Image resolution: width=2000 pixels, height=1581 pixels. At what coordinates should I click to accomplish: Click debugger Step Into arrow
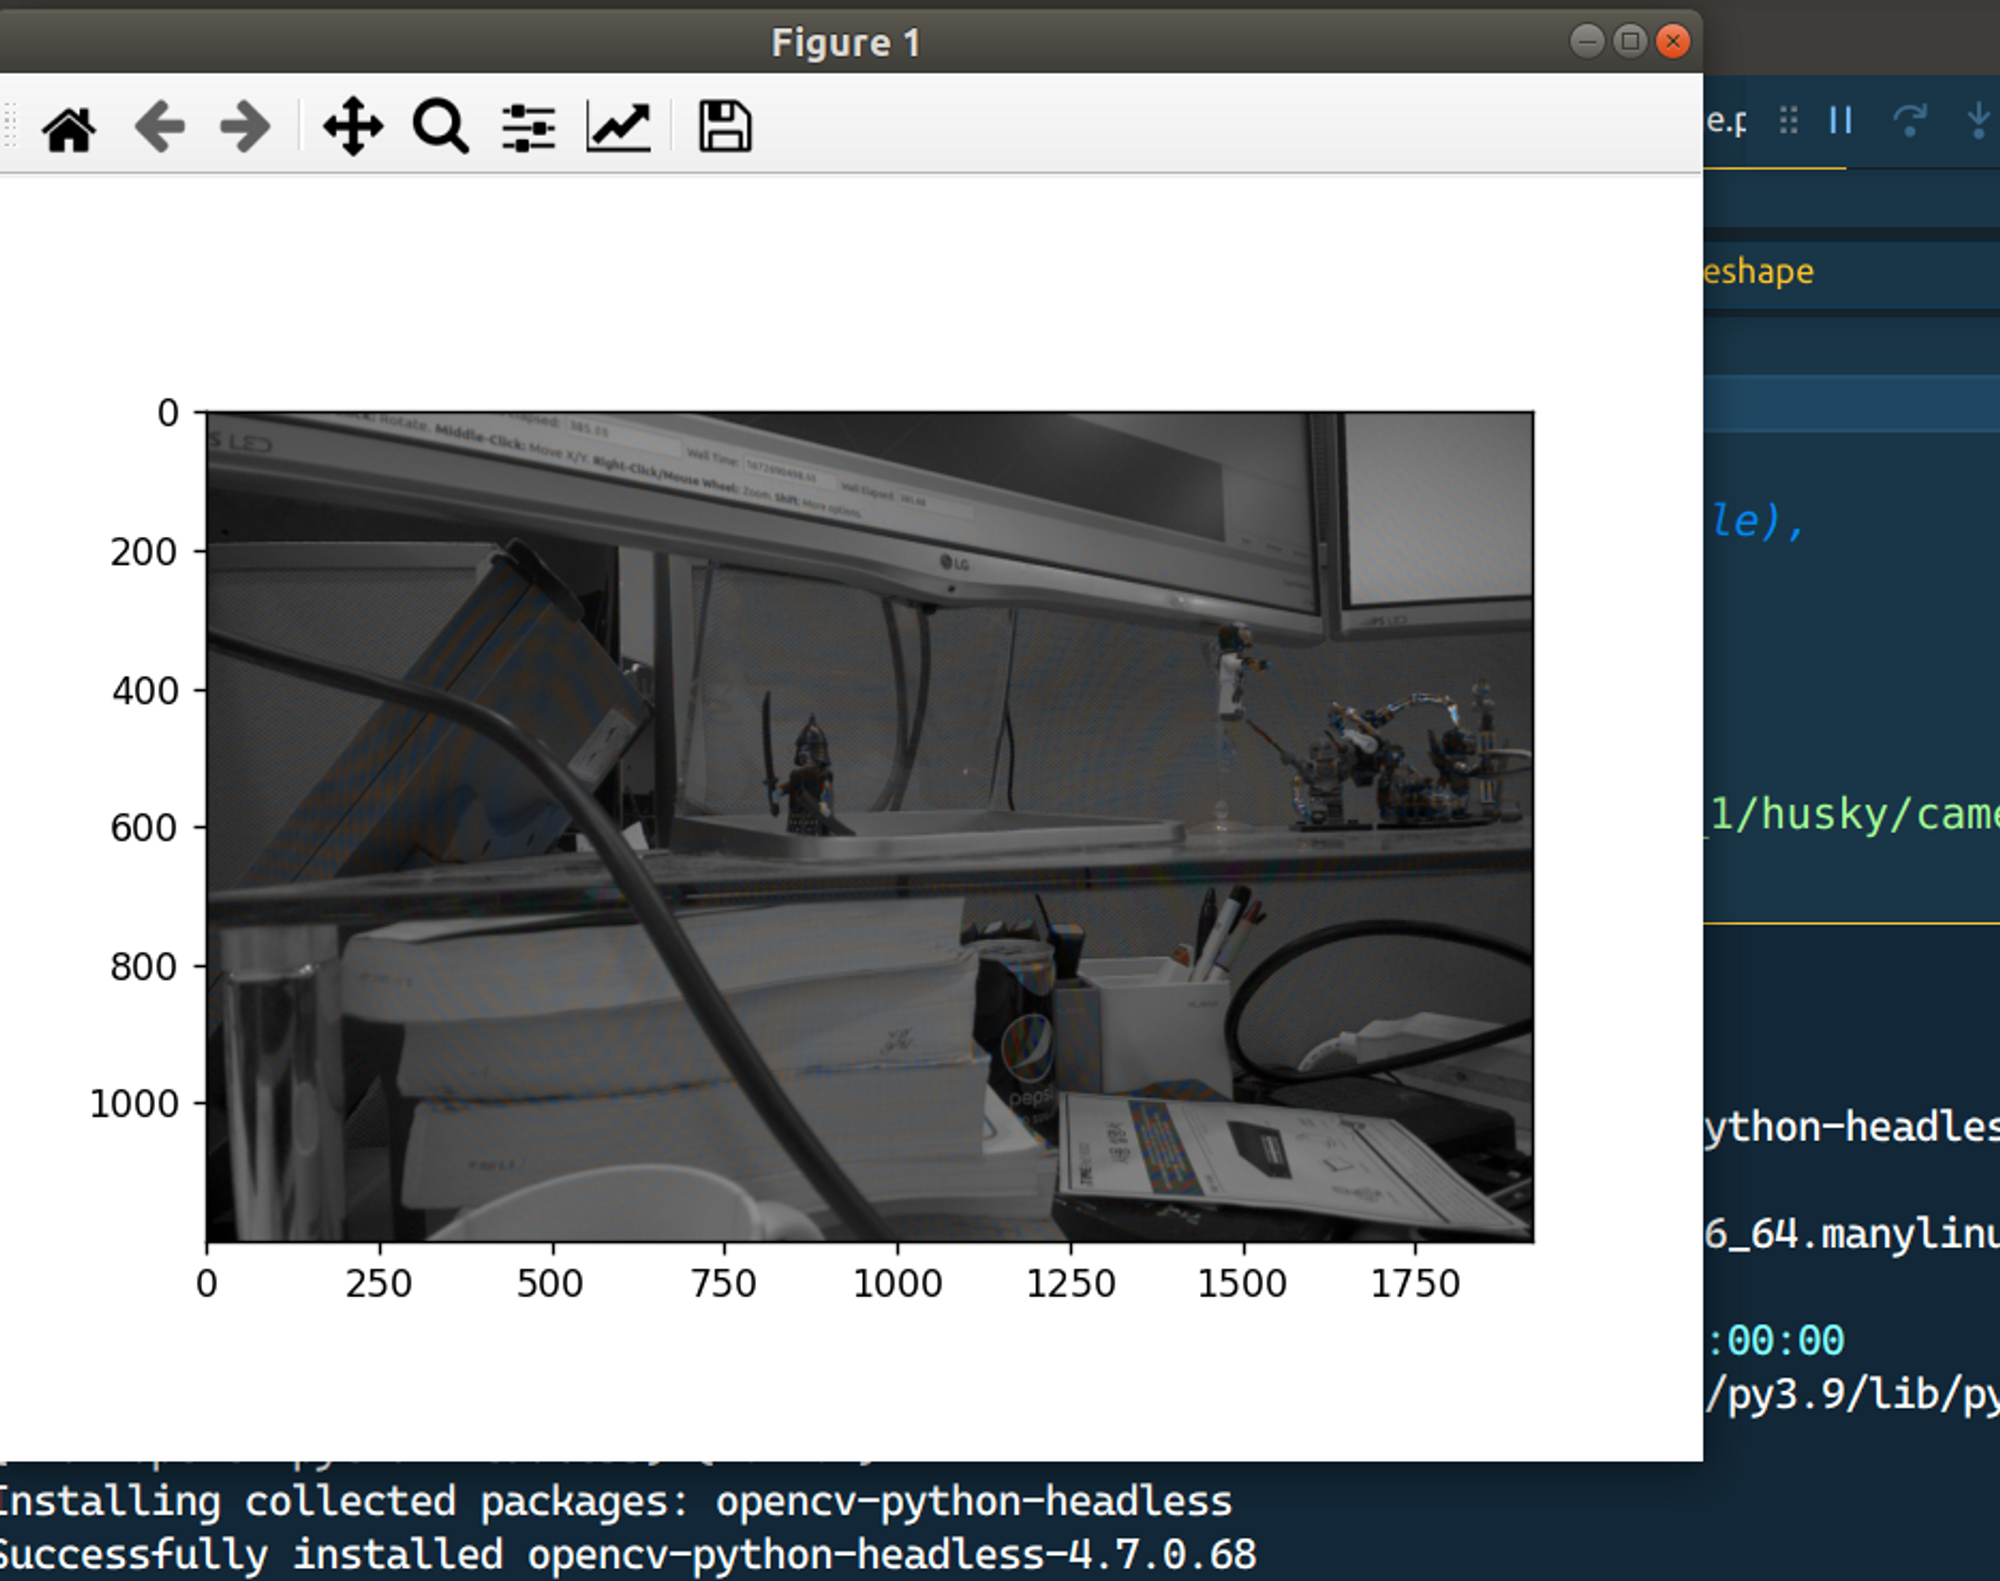click(1978, 121)
